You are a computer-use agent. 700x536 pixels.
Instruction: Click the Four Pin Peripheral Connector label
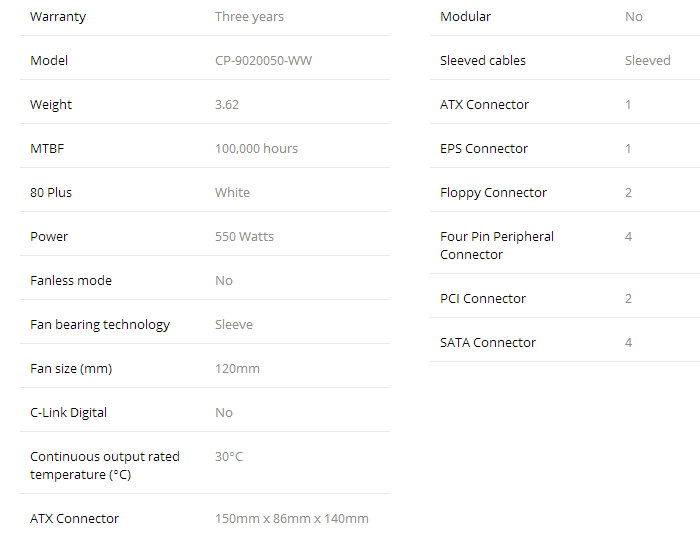pyautogui.click(x=496, y=245)
